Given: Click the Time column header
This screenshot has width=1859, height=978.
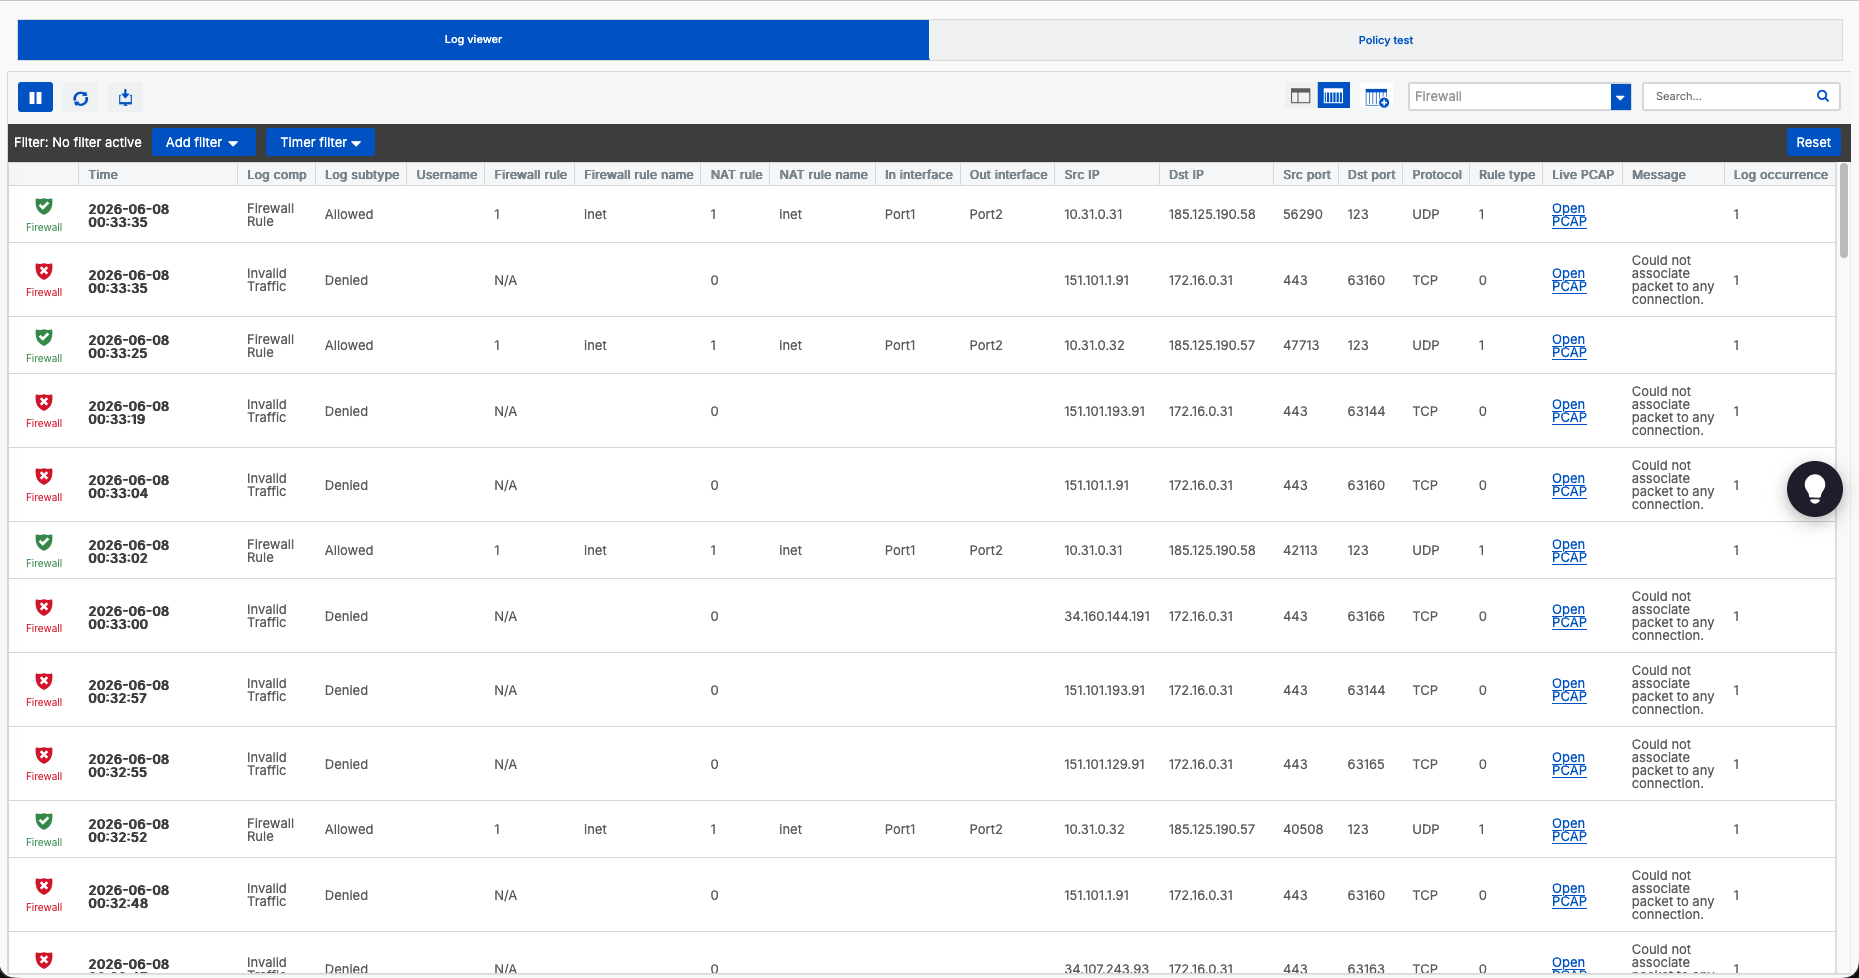Looking at the screenshot, I should click(103, 174).
